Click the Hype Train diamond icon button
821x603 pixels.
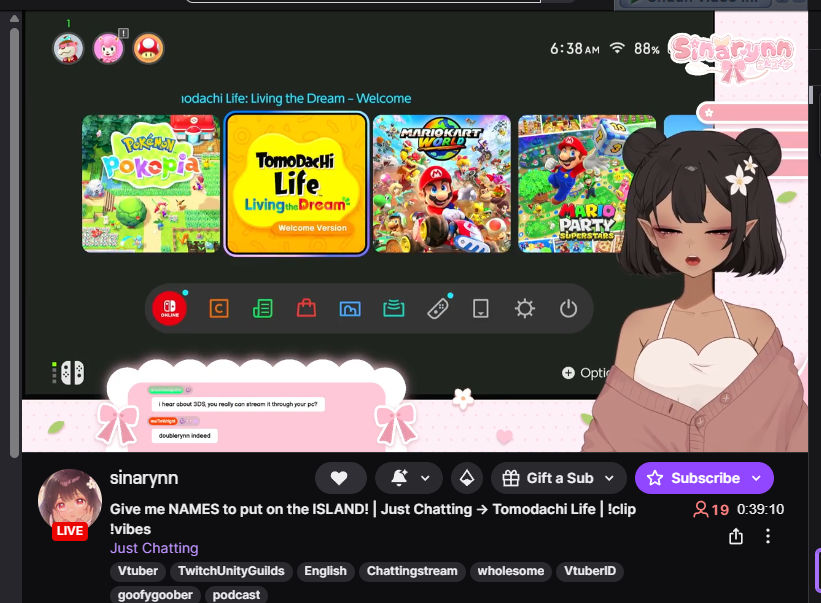click(467, 478)
